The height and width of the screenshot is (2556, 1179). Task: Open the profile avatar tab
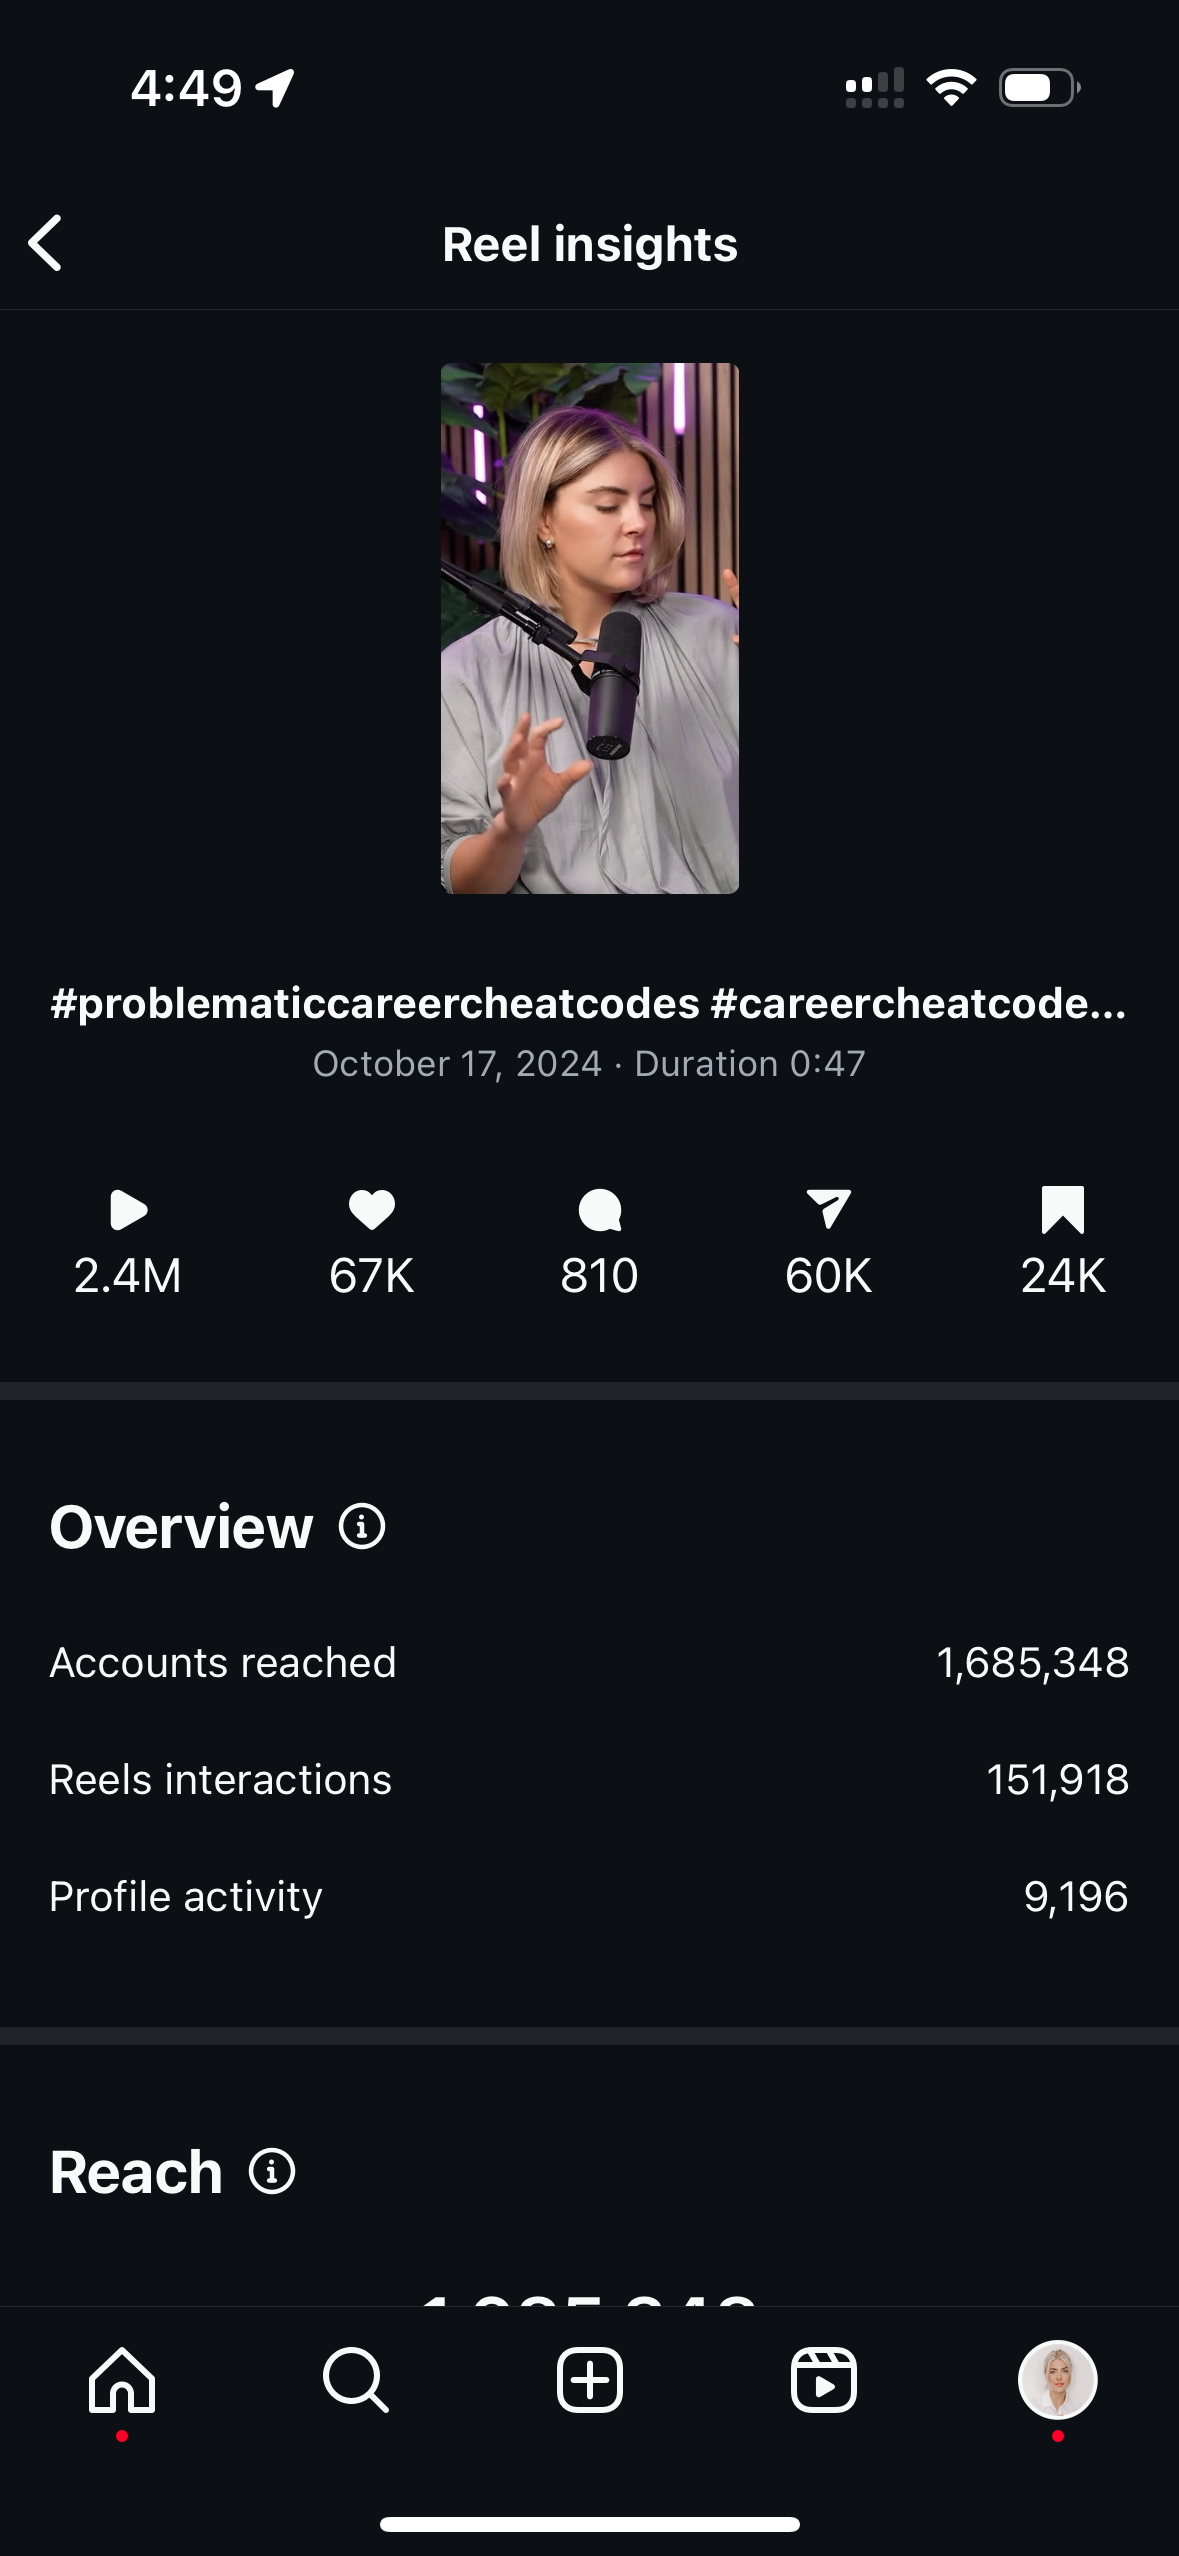[1058, 2380]
